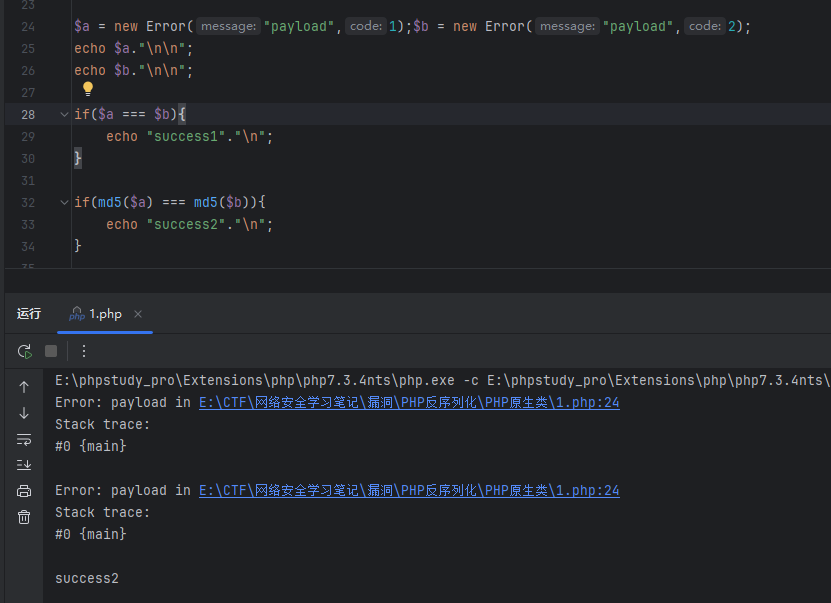Toggle soft-wrap in console output

(x=24, y=439)
